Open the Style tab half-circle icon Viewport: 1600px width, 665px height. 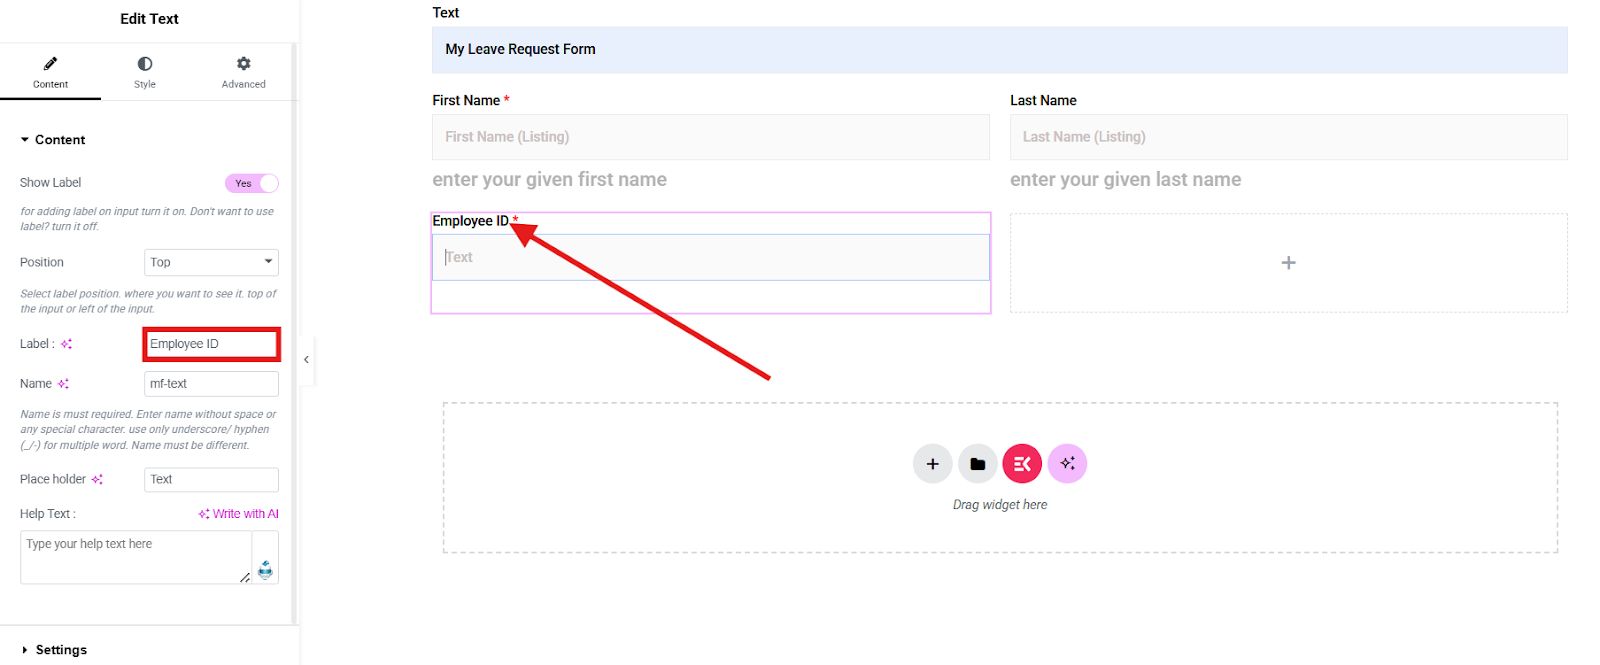(145, 63)
